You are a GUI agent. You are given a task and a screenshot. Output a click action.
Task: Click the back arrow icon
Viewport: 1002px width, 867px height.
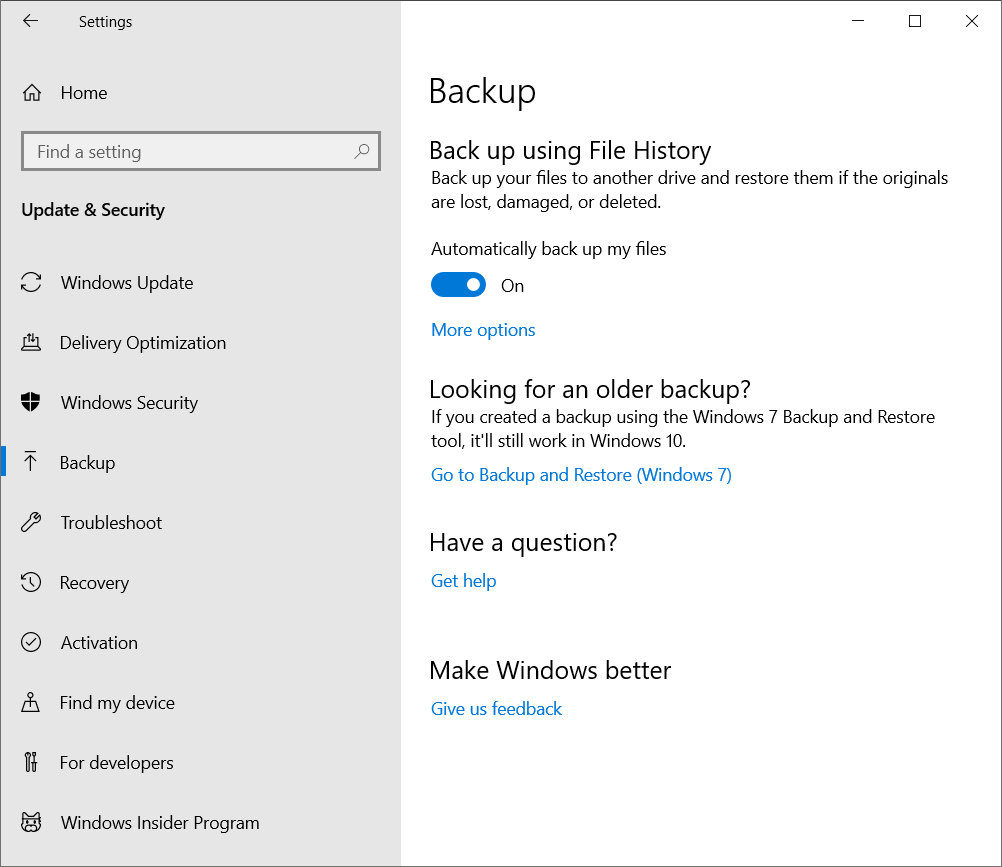[31, 21]
